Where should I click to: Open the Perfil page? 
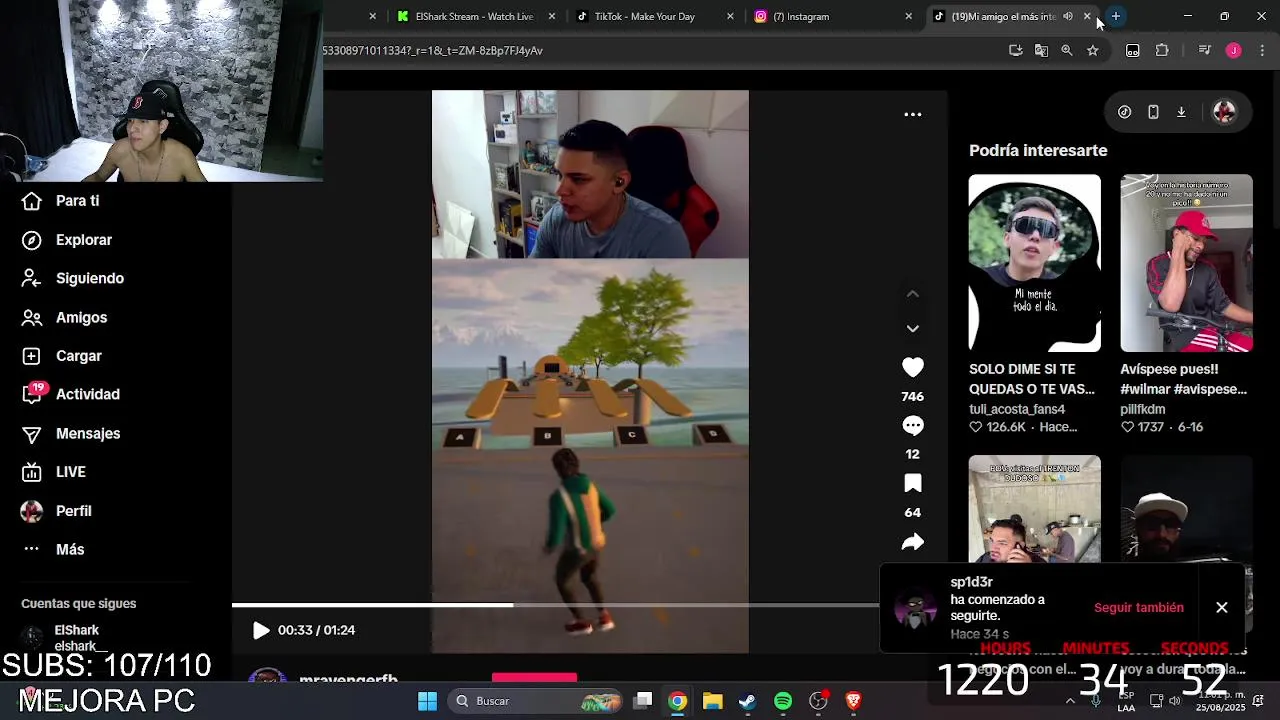point(57,511)
